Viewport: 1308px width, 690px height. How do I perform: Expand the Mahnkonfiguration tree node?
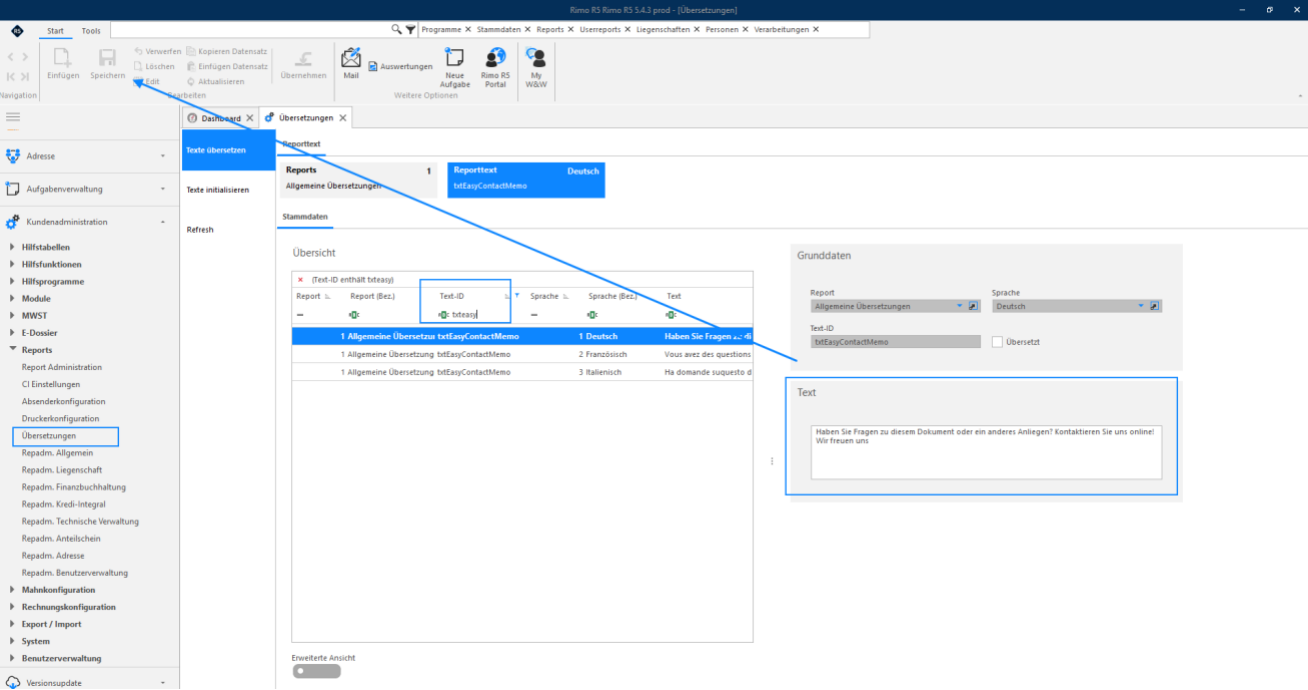[x=12, y=590]
